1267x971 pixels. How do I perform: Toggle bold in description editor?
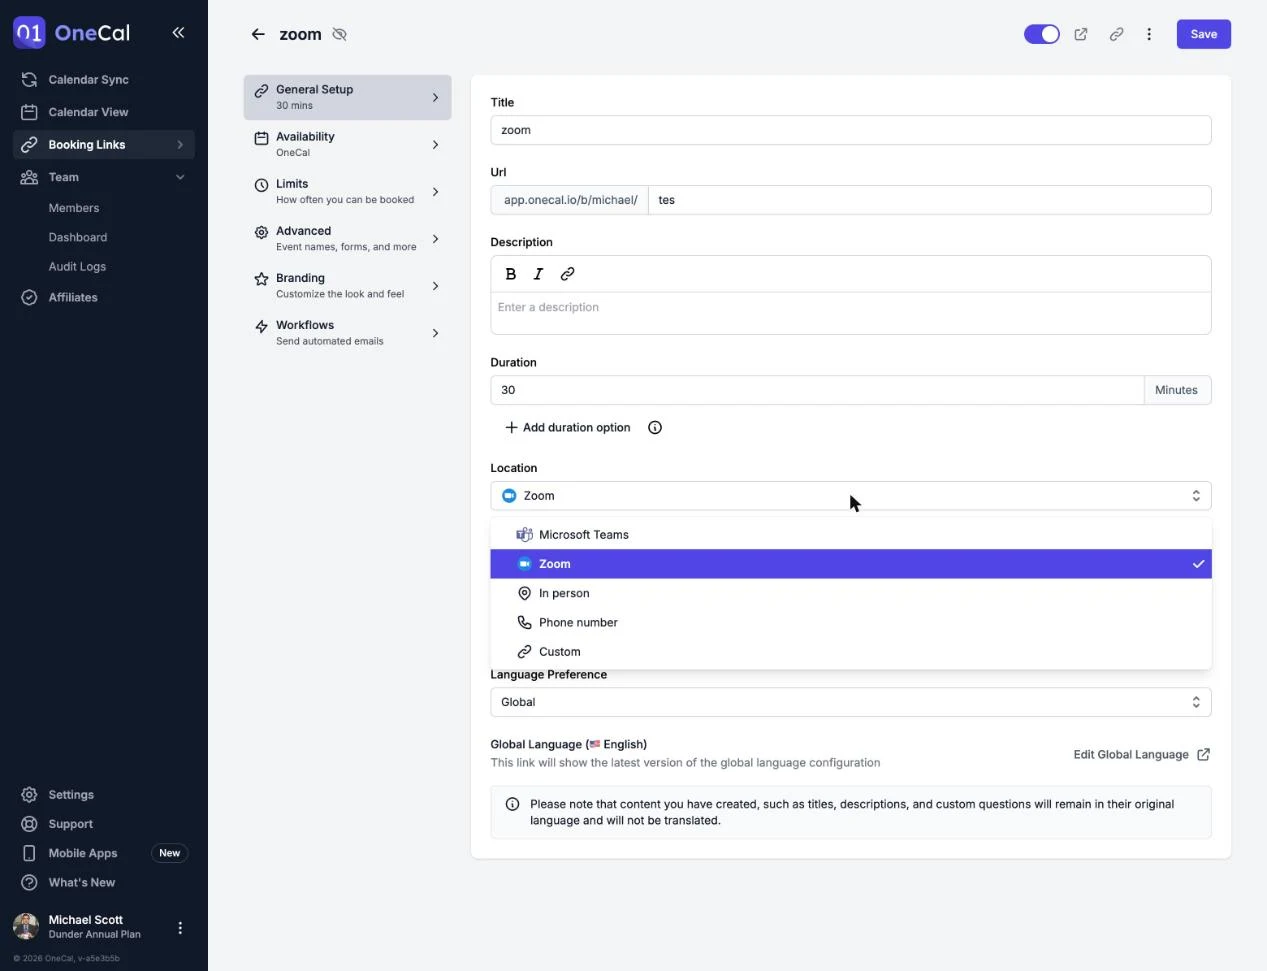511,274
